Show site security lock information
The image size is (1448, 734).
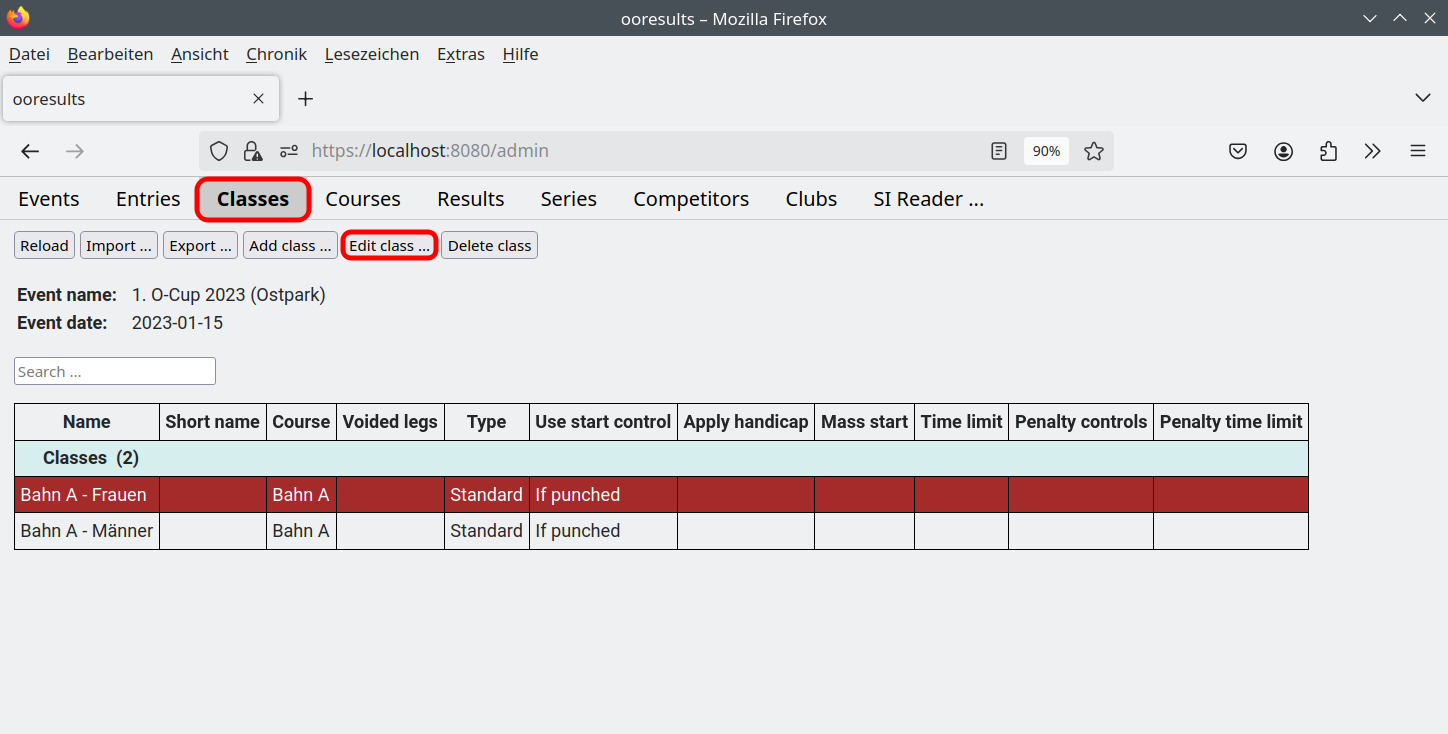253,151
